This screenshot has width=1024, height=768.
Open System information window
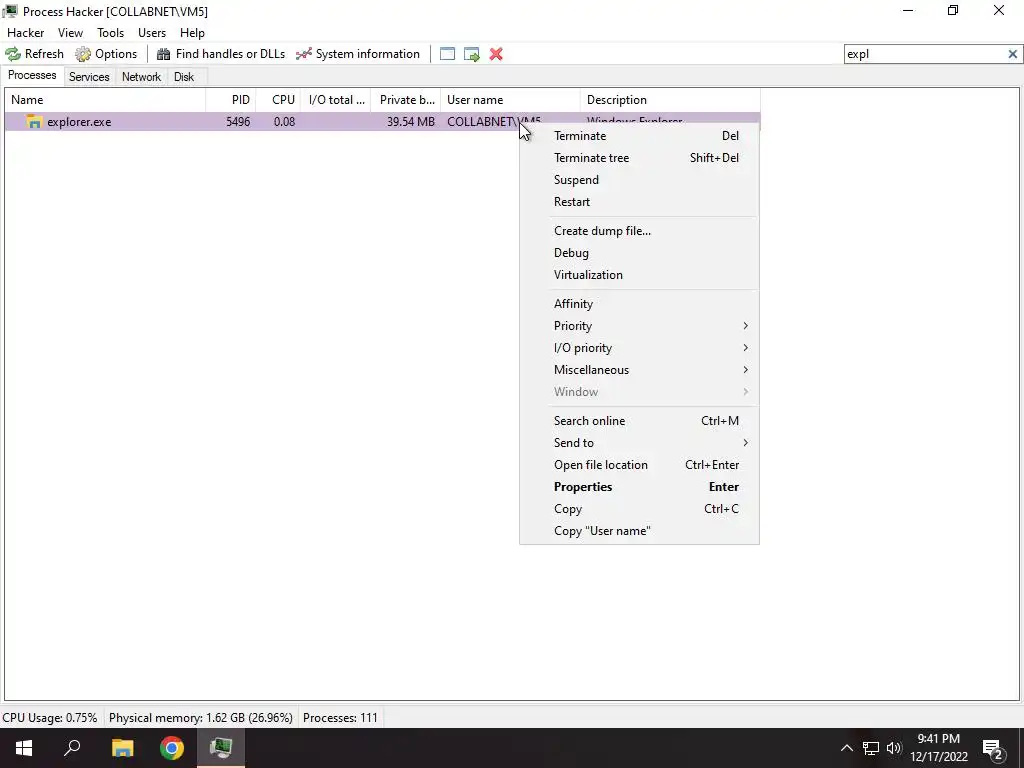(x=358, y=54)
